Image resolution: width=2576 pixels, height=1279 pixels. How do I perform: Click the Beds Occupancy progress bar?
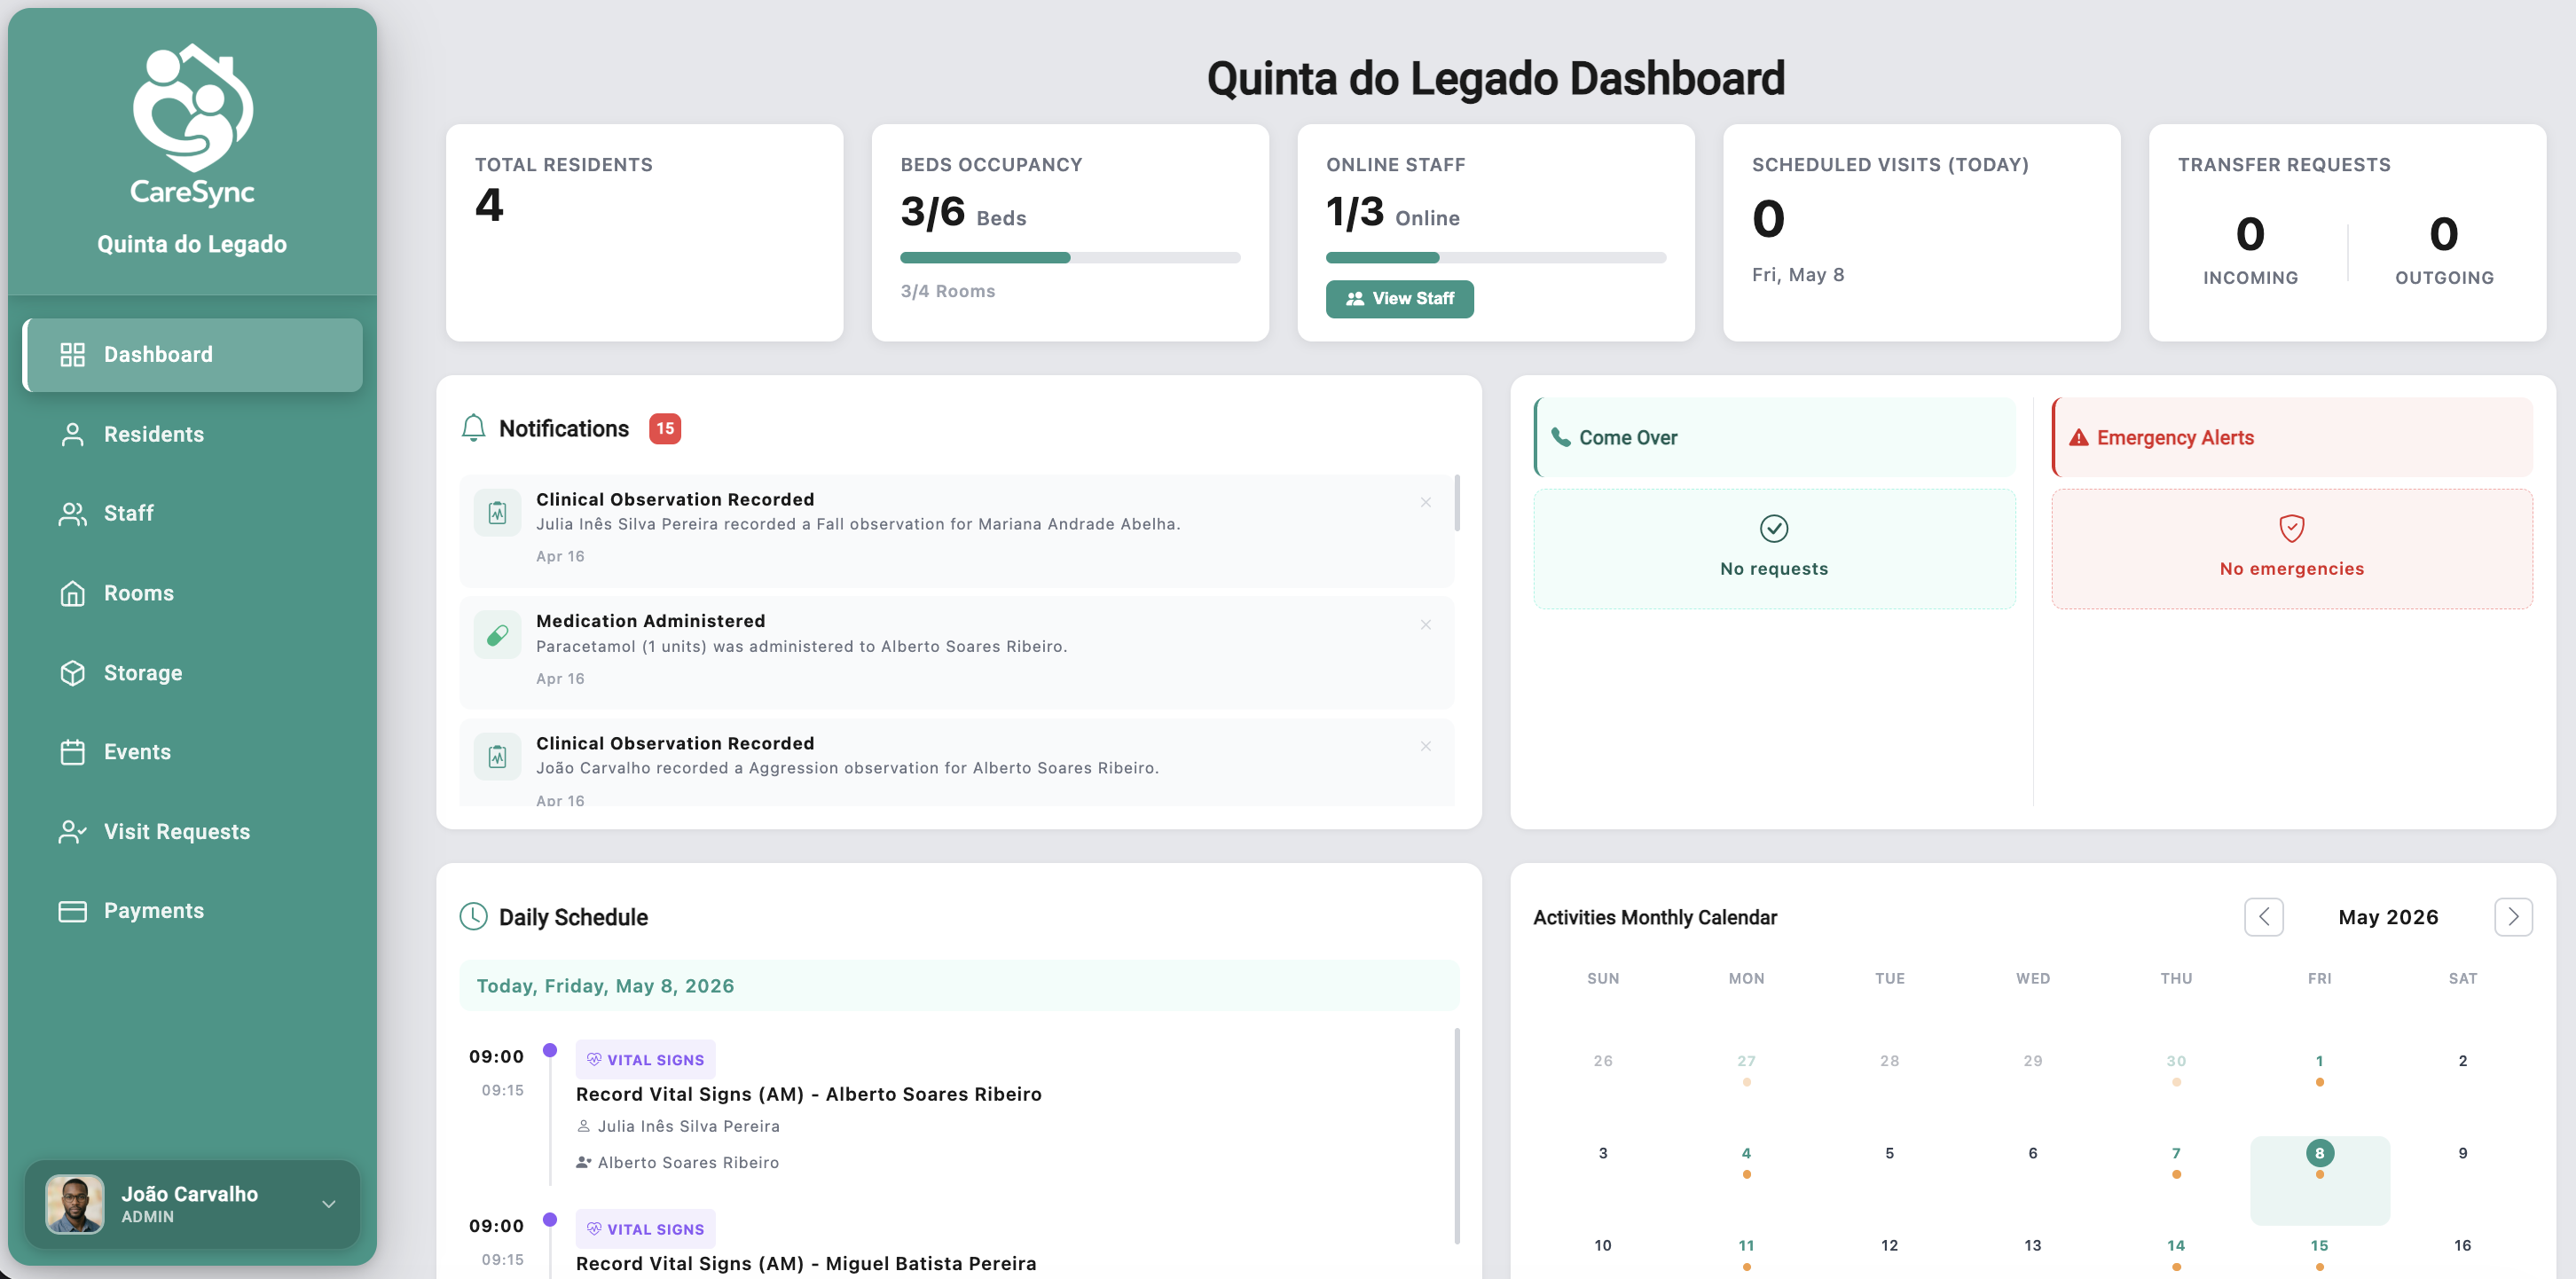click(x=1070, y=258)
